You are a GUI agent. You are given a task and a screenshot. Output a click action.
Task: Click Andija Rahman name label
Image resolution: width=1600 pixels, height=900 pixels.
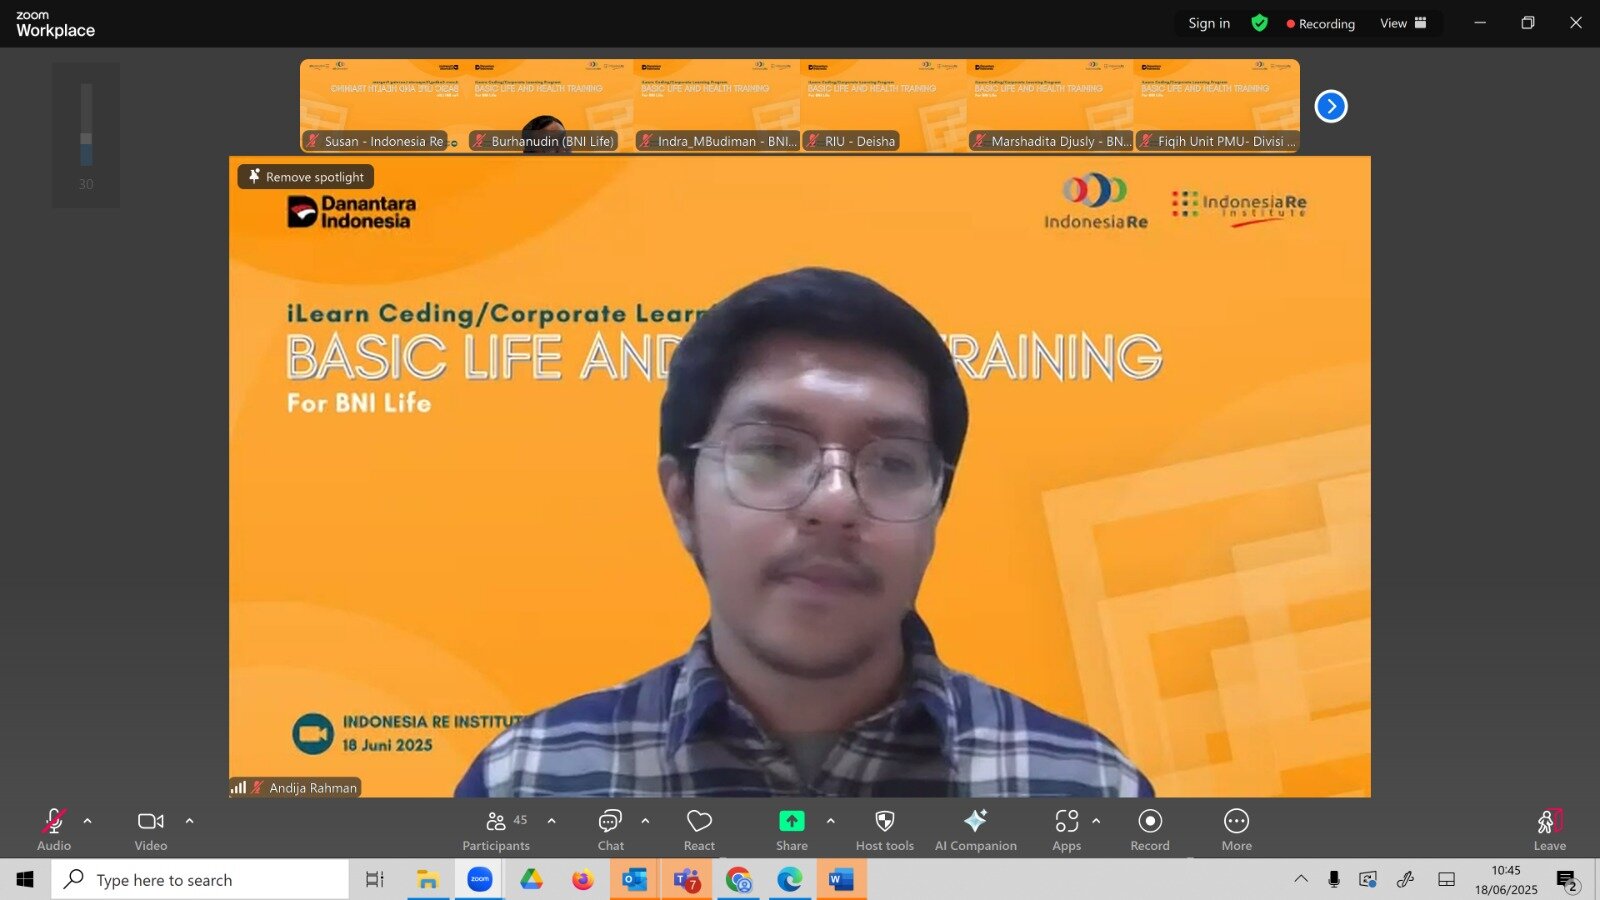[312, 788]
